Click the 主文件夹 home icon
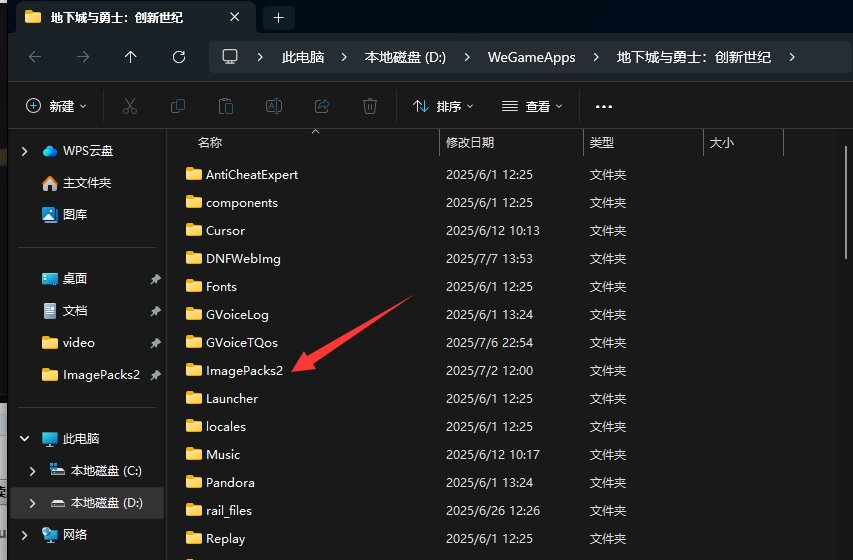853x560 pixels. (x=50, y=183)
